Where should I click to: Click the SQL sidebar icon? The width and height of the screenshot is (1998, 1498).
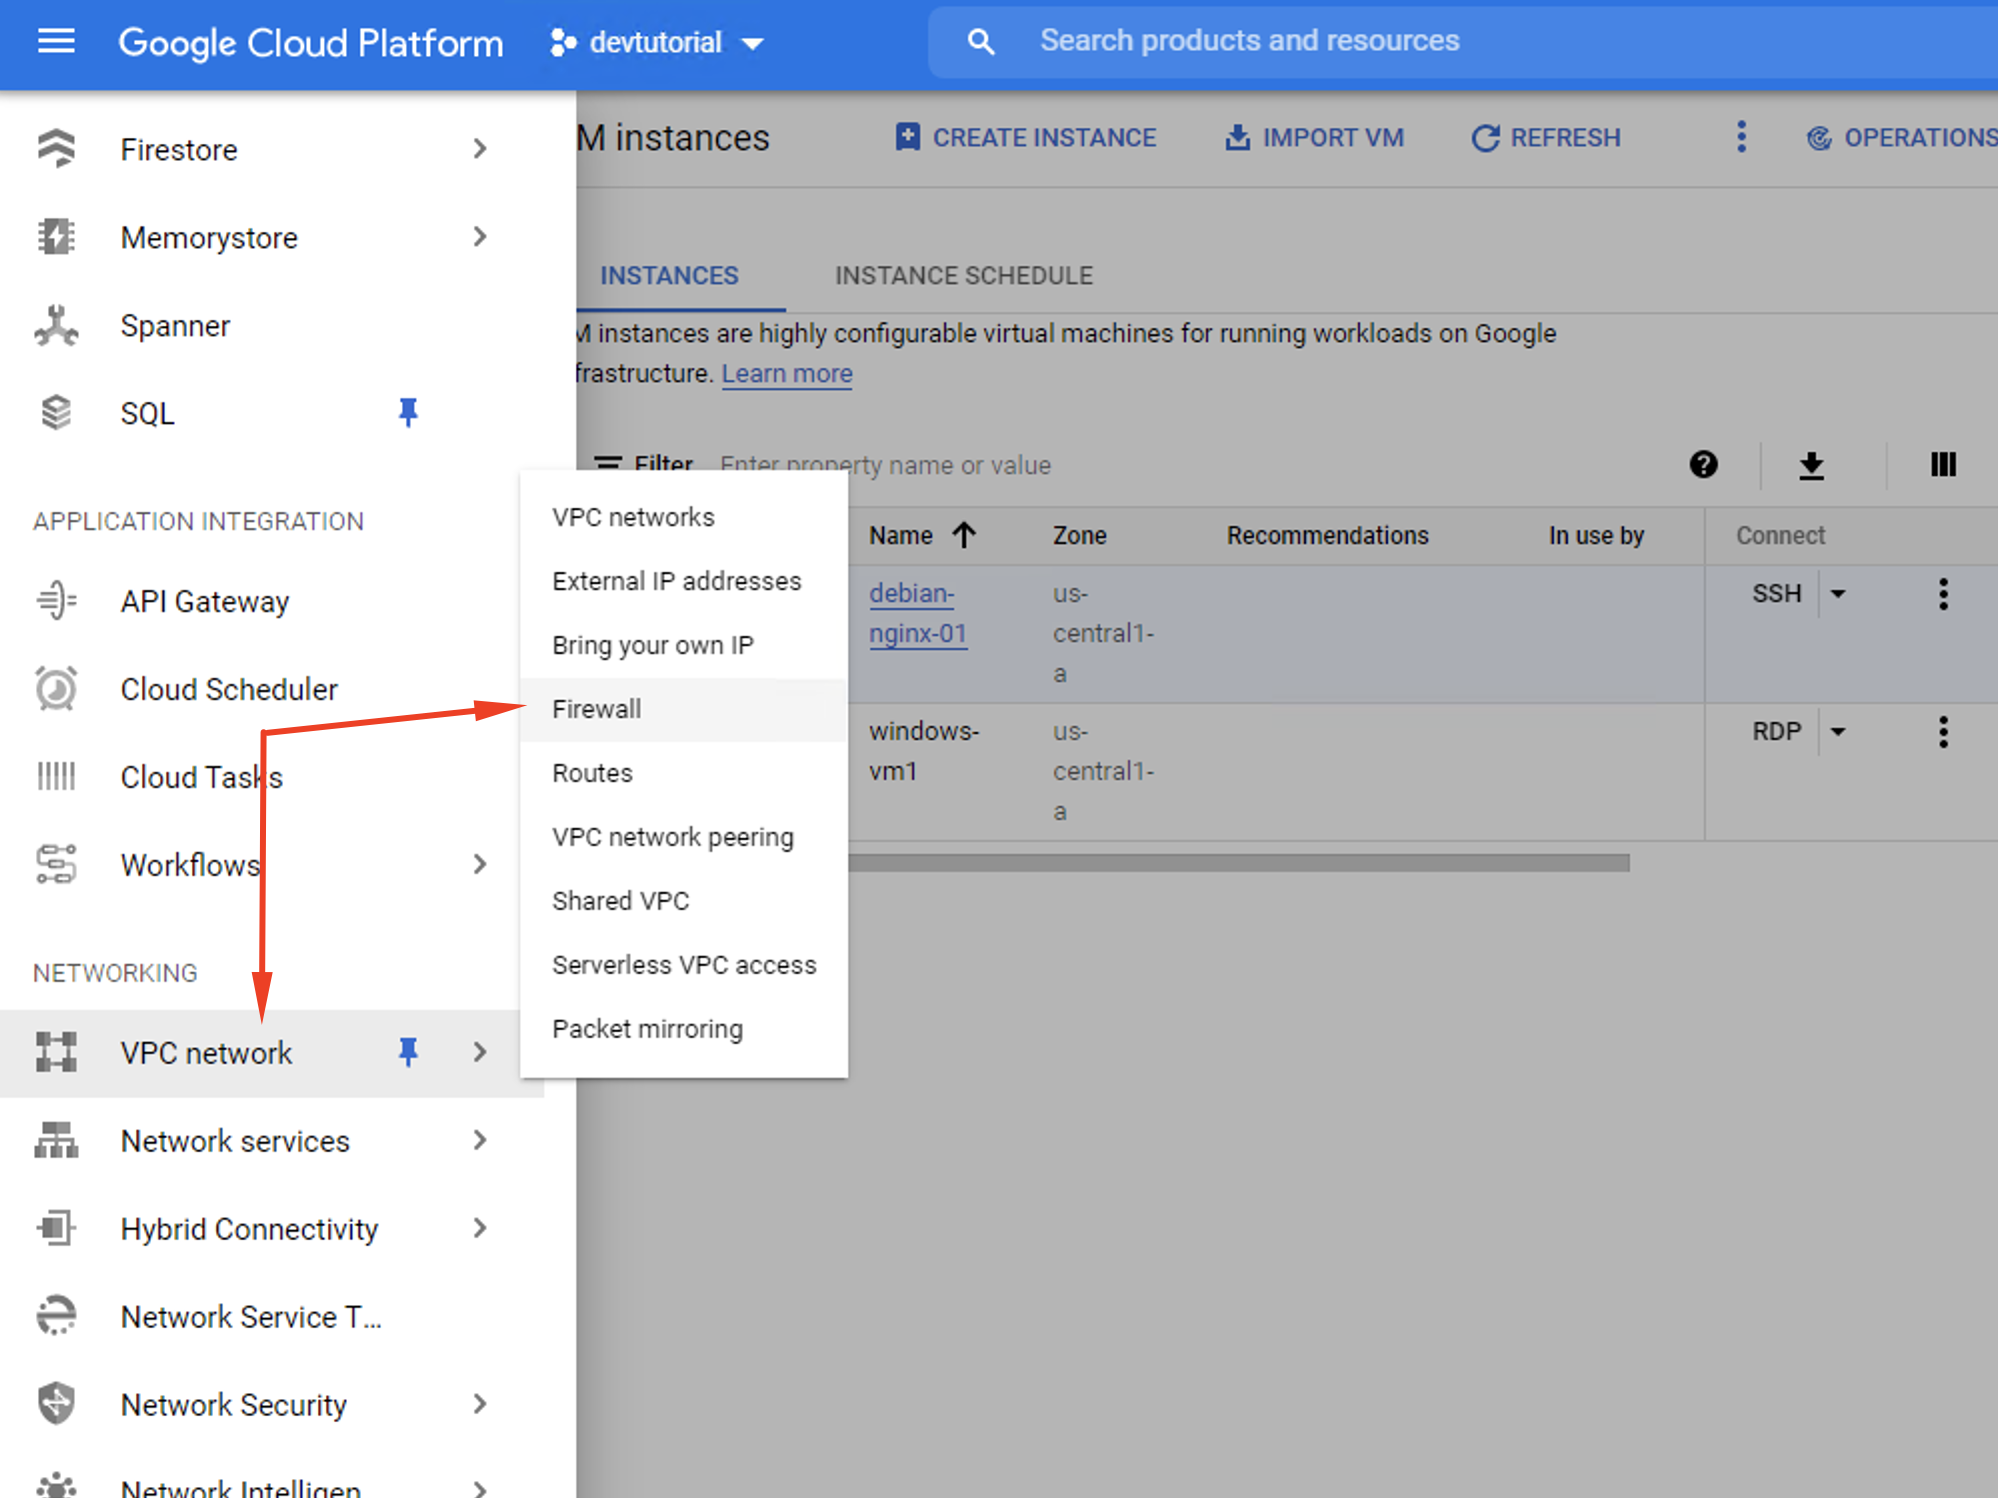click(56, 413)
